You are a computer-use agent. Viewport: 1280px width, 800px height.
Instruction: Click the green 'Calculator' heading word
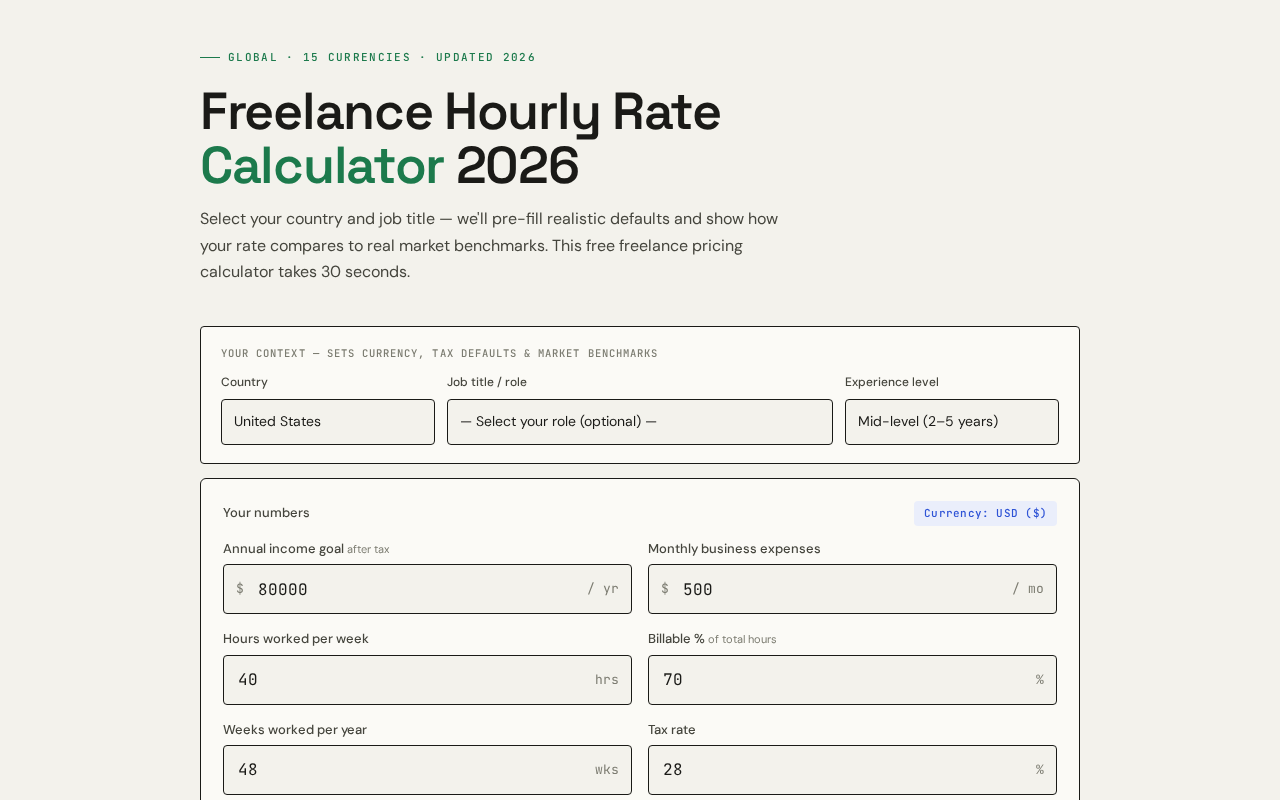click(322, 166)
